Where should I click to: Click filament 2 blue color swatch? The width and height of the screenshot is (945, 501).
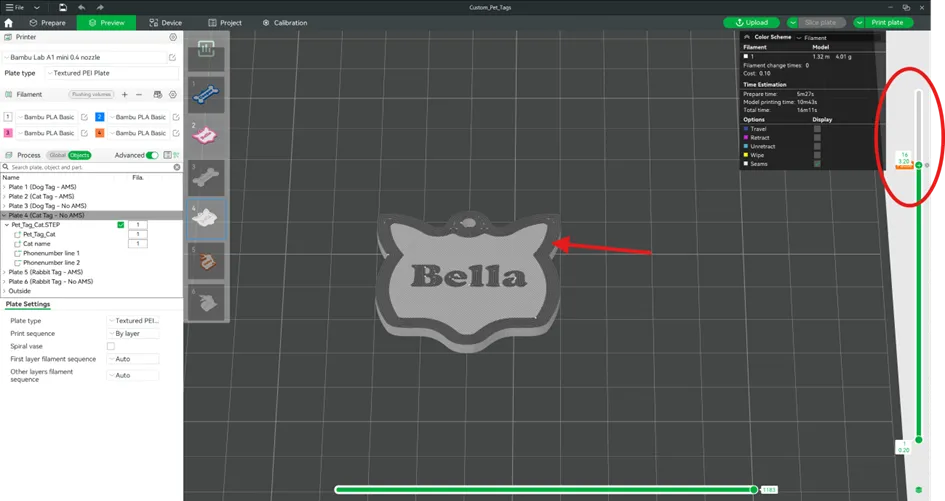pyautogui.click(x=99, y=117)
